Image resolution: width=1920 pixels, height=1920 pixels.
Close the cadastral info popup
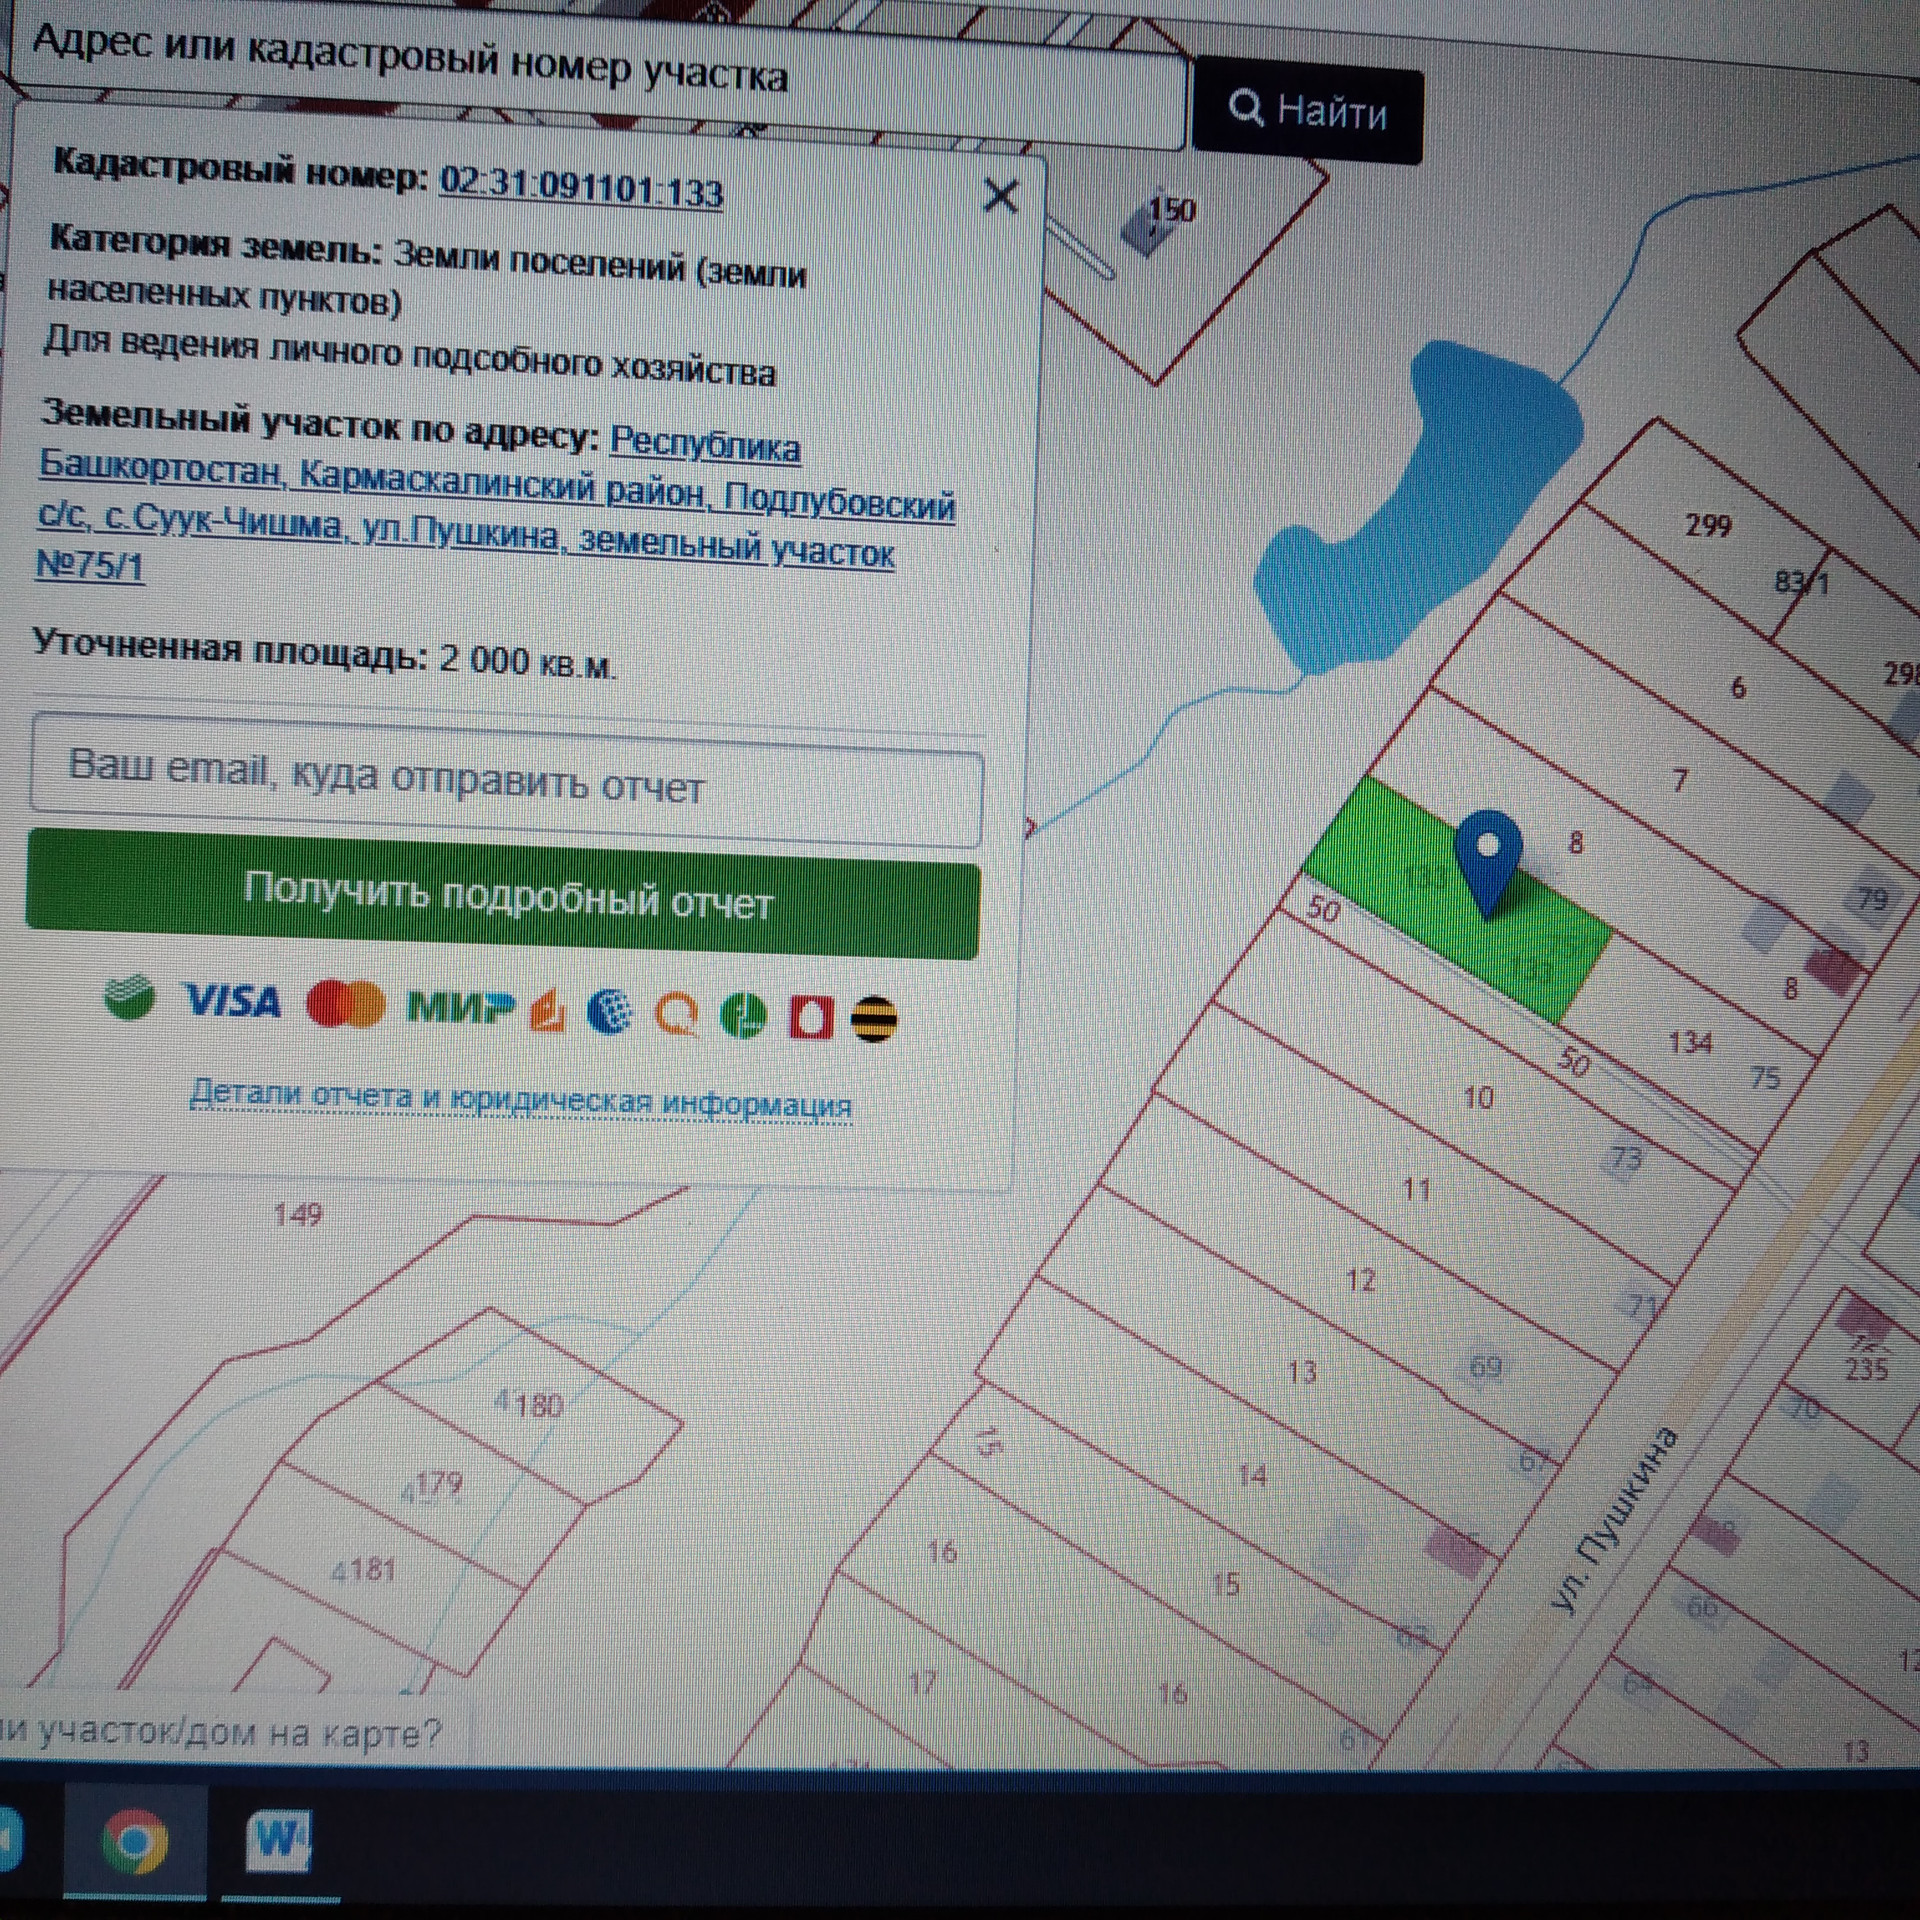click(x=1000, y=196)
